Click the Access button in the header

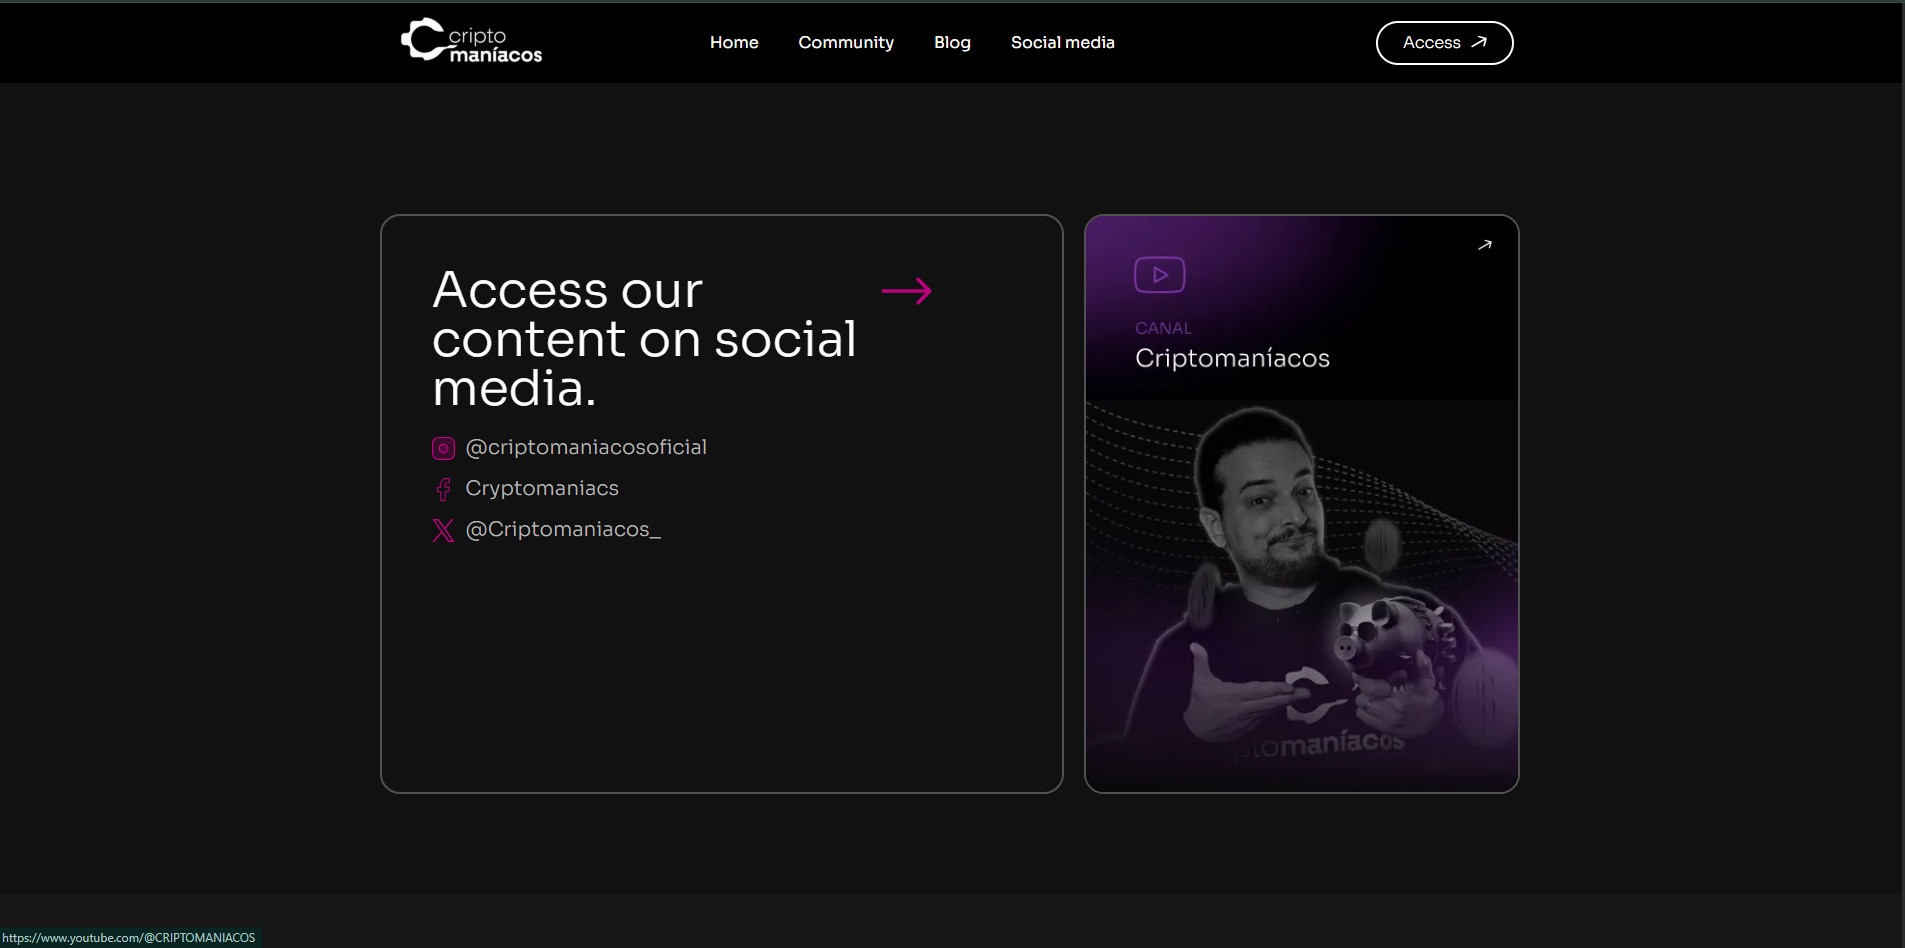1444,43
